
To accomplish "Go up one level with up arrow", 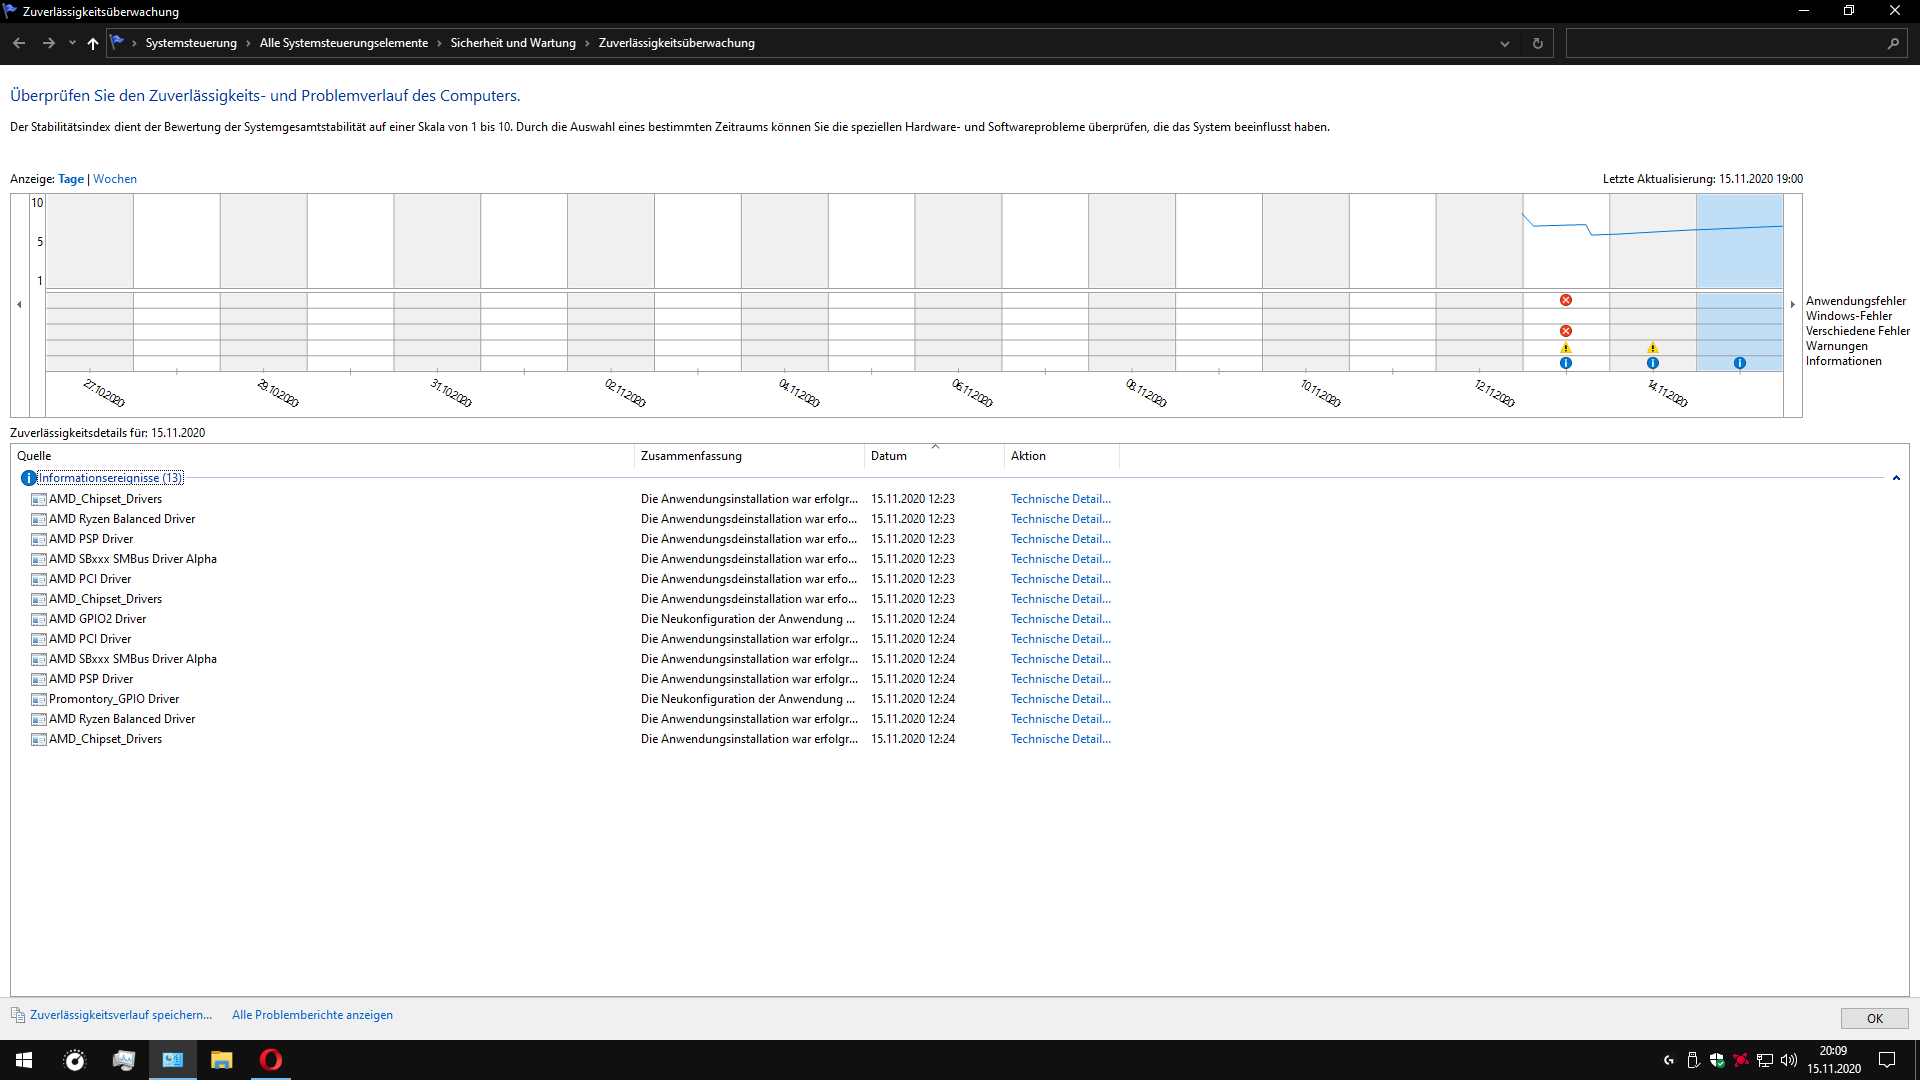I will 93,43.
